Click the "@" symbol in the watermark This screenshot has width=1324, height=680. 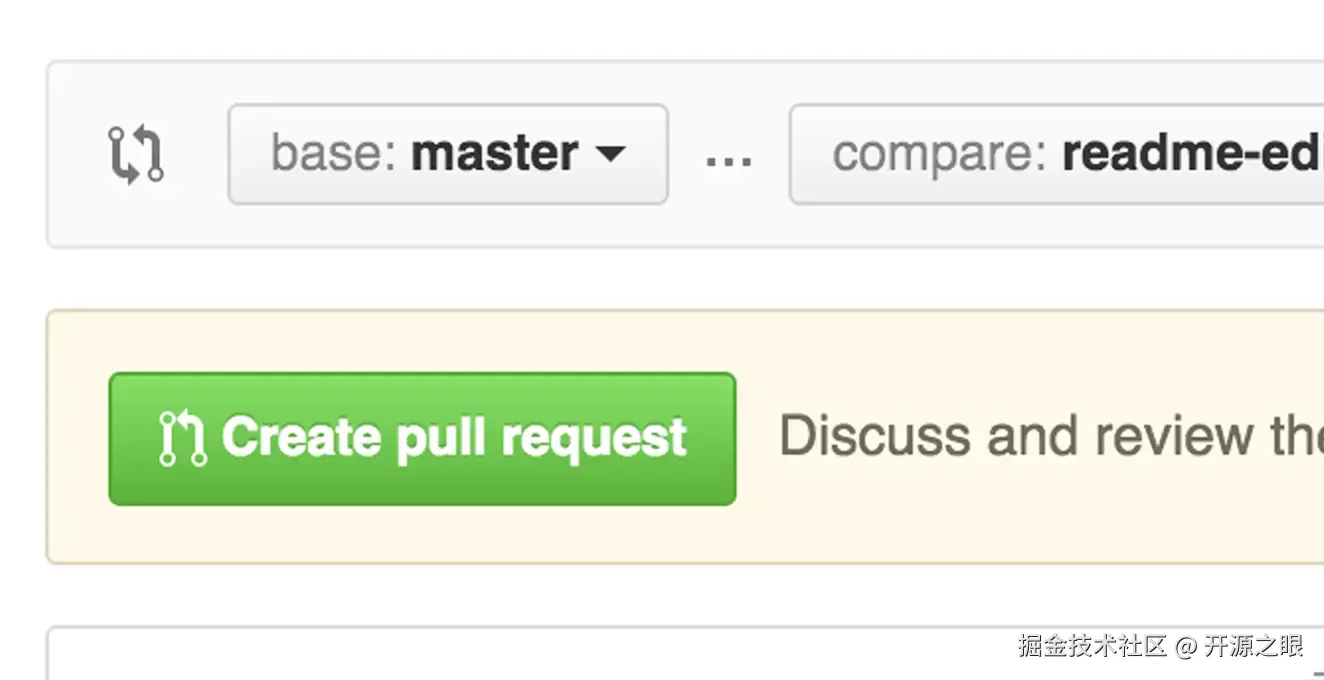click(x=1185, y=647)
